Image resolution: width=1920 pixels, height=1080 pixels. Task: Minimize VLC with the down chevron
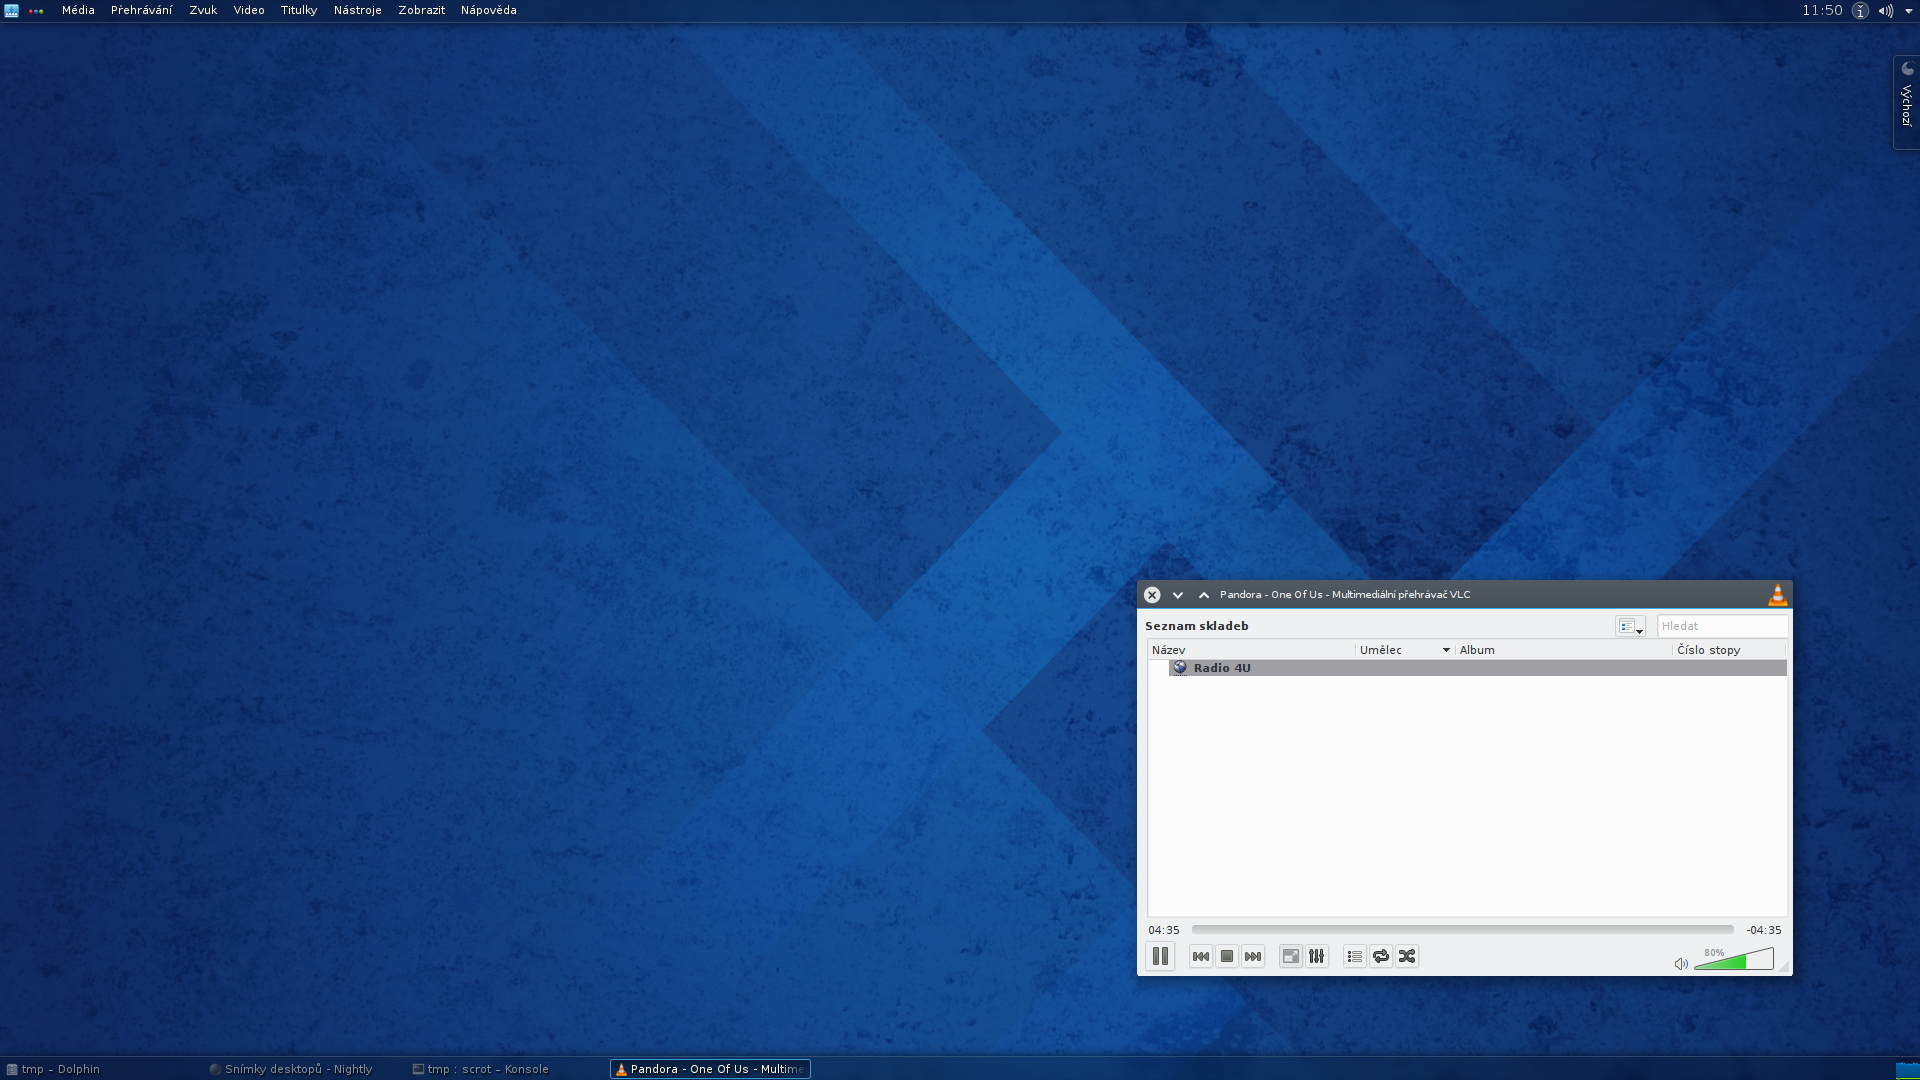pyautogui.click(x=1178, y=595)
